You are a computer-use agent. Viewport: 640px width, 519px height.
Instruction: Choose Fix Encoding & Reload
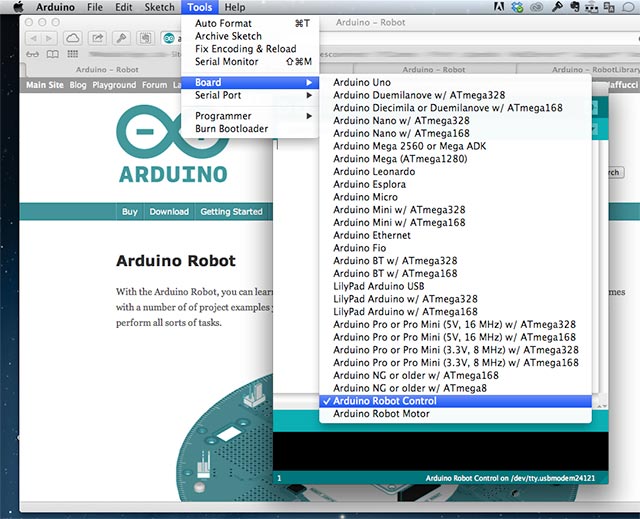coord(250,49)
